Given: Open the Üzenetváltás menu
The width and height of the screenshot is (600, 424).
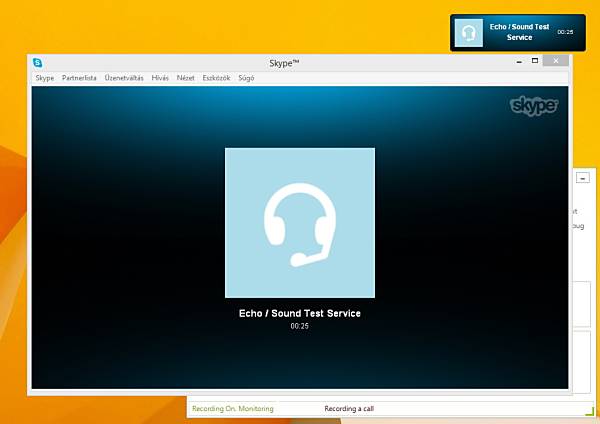Looking at the screenshot, I should click(x=124, y=78).
